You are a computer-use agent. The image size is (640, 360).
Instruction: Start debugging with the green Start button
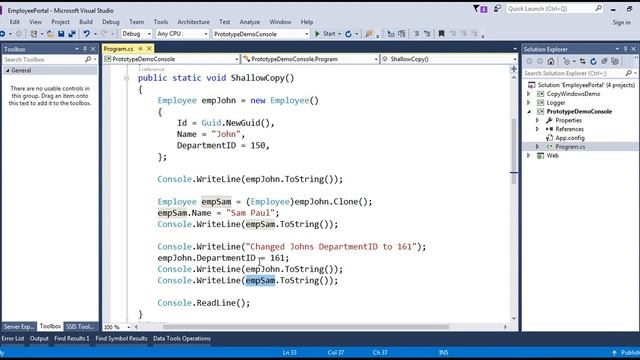[x=325, y=34]
